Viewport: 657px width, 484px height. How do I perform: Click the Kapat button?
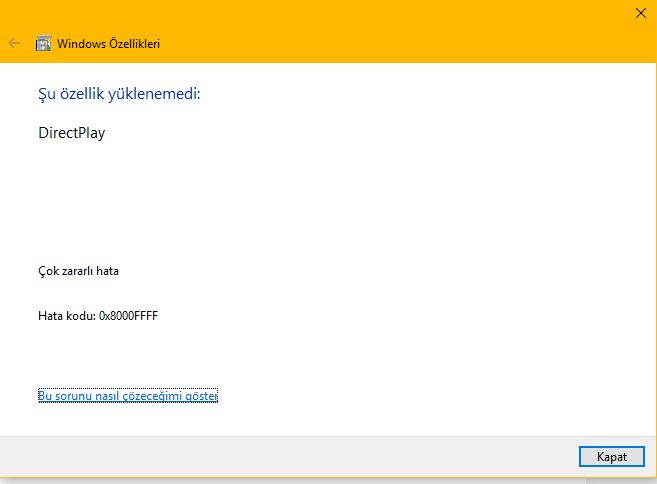point(611,456)
